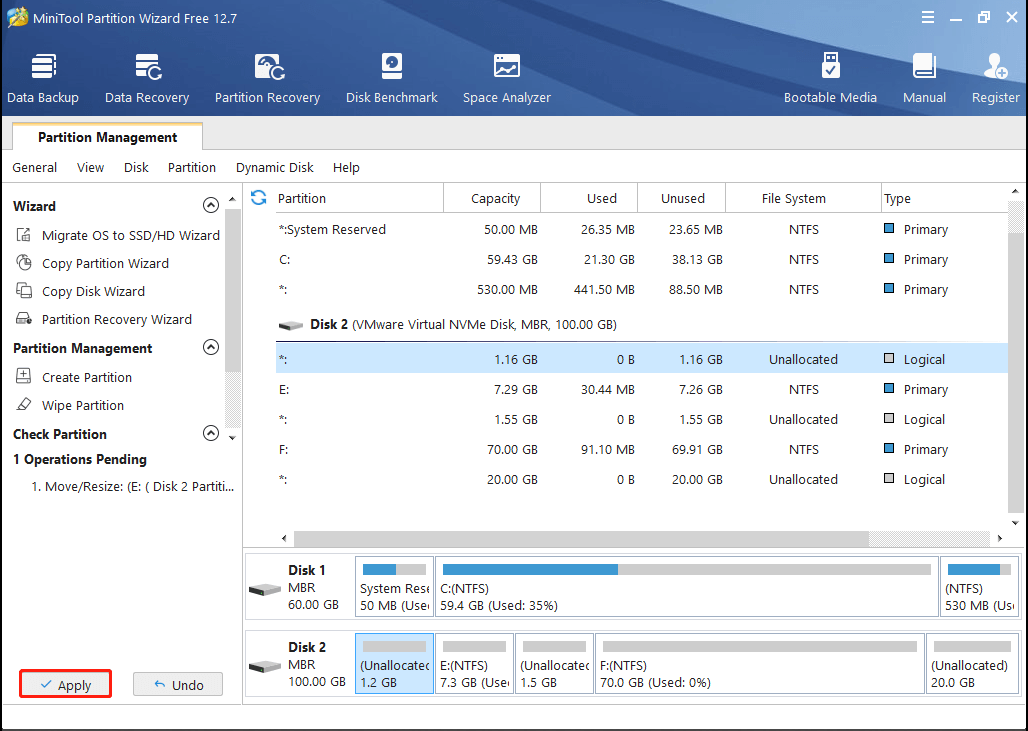Click the Wipe Partition link
This screenshot has width=1028, height=731.
[x=83, y=405]
